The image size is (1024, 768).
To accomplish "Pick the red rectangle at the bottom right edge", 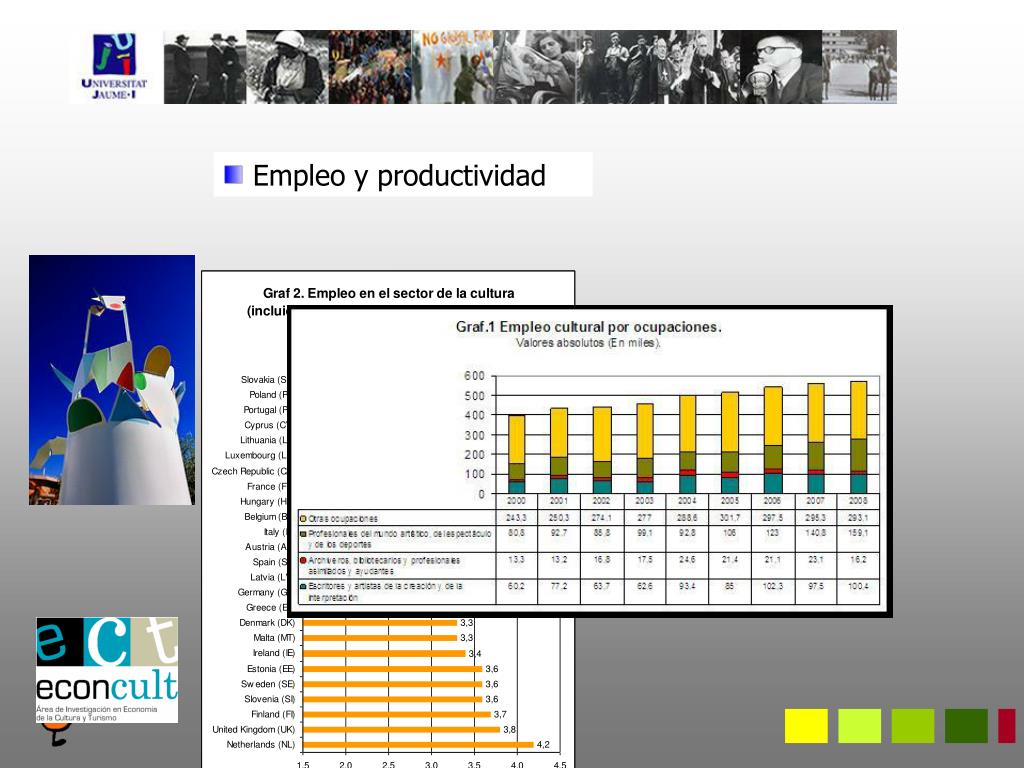I will click(x=1006, y=725).
